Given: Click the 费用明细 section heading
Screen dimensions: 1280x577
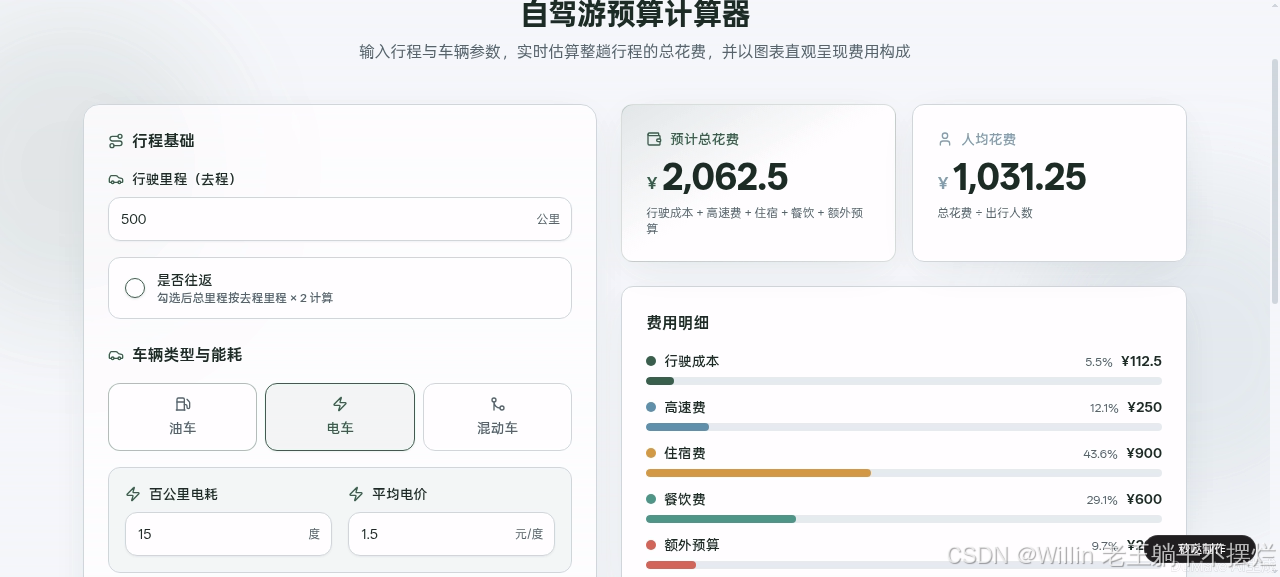Looking at the screenshot, I should point(678,323).
